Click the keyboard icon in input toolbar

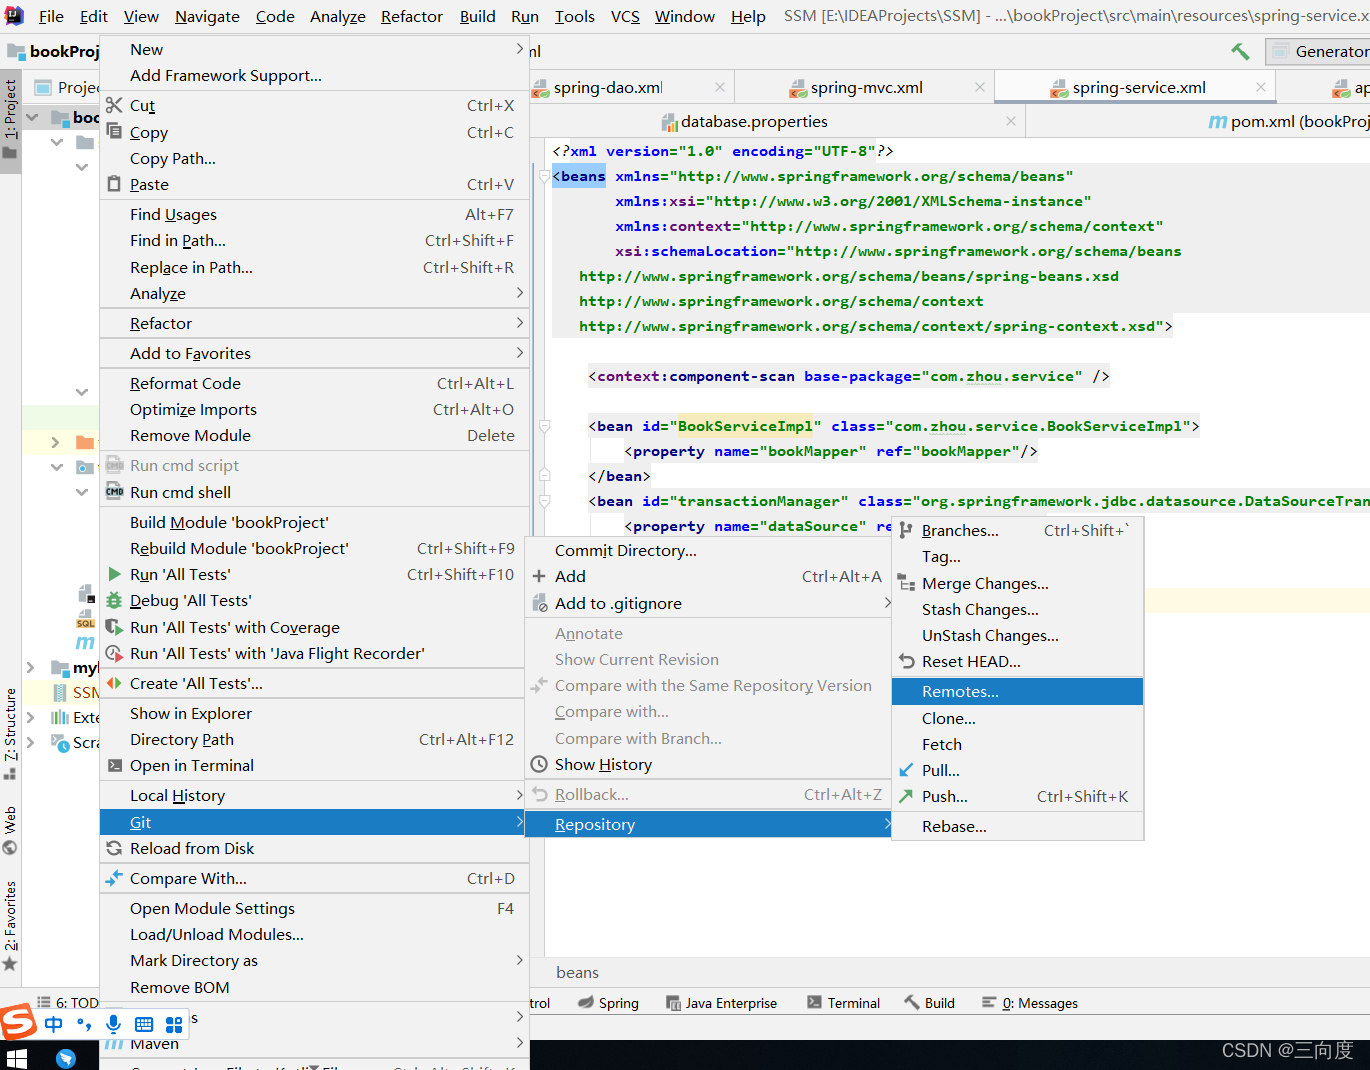[144, 1024]
